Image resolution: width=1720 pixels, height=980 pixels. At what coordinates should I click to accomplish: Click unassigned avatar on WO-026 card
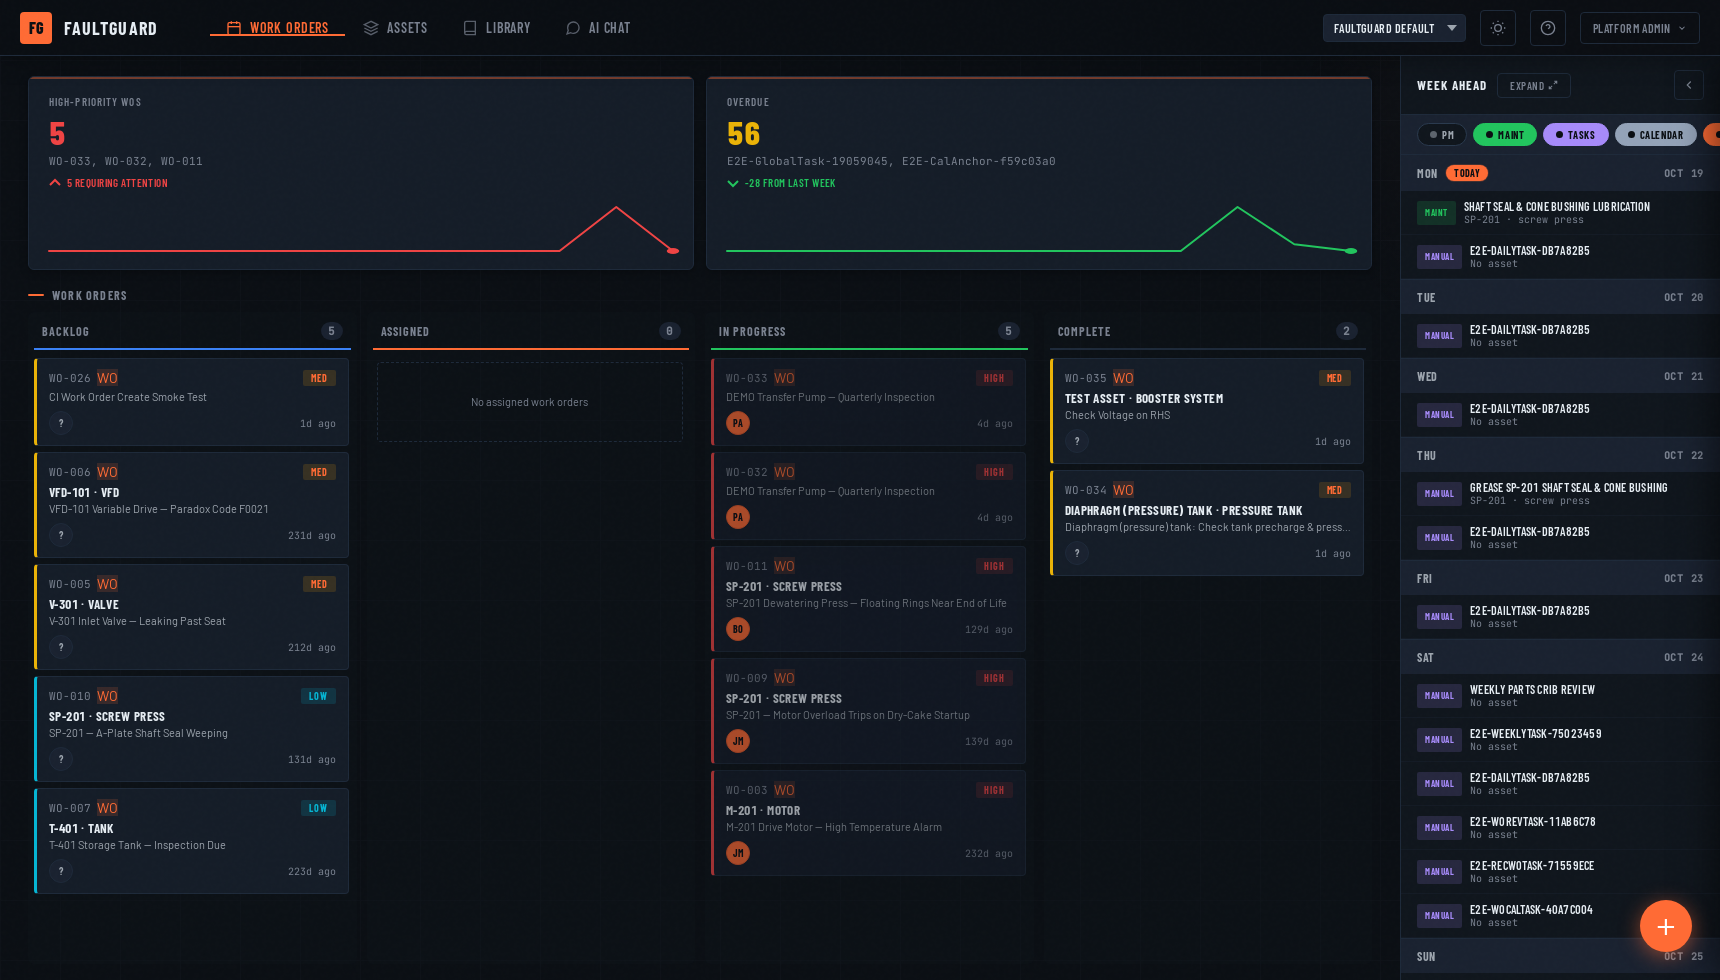coord(61,423)
